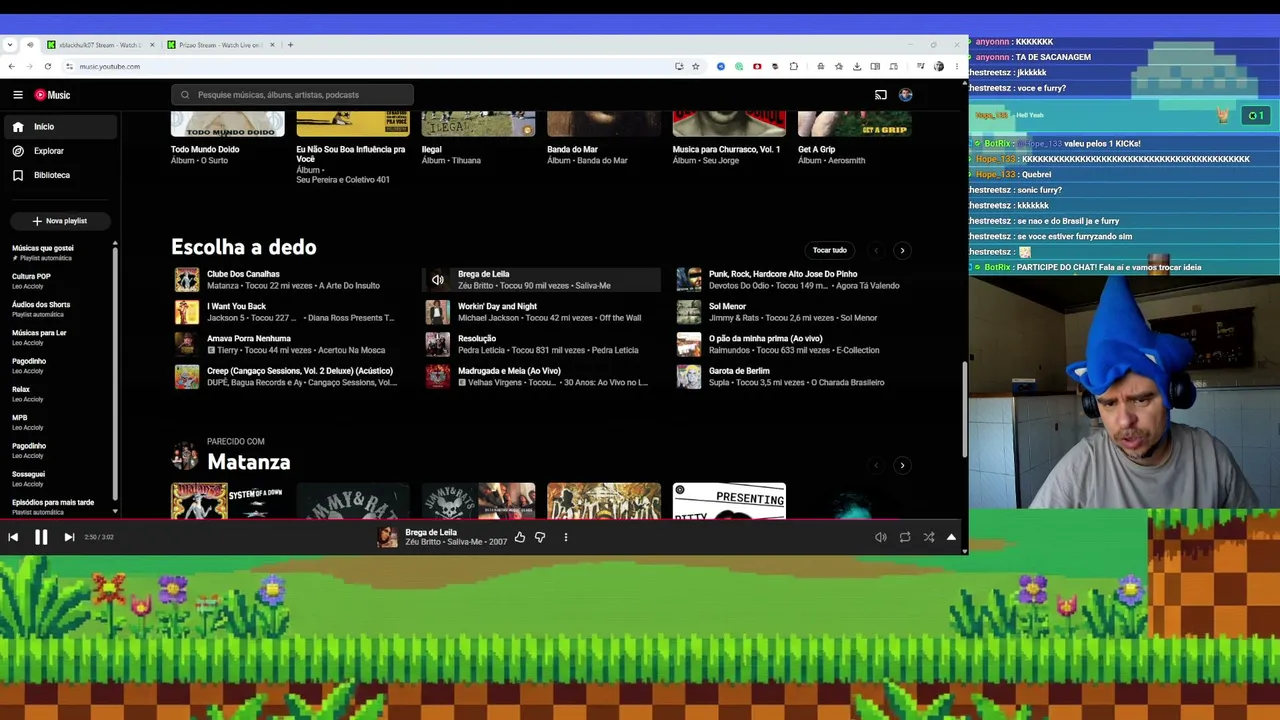Open Ilegal album by Tihuana
Screen dimensions: 1280x720
click(431, 149)
